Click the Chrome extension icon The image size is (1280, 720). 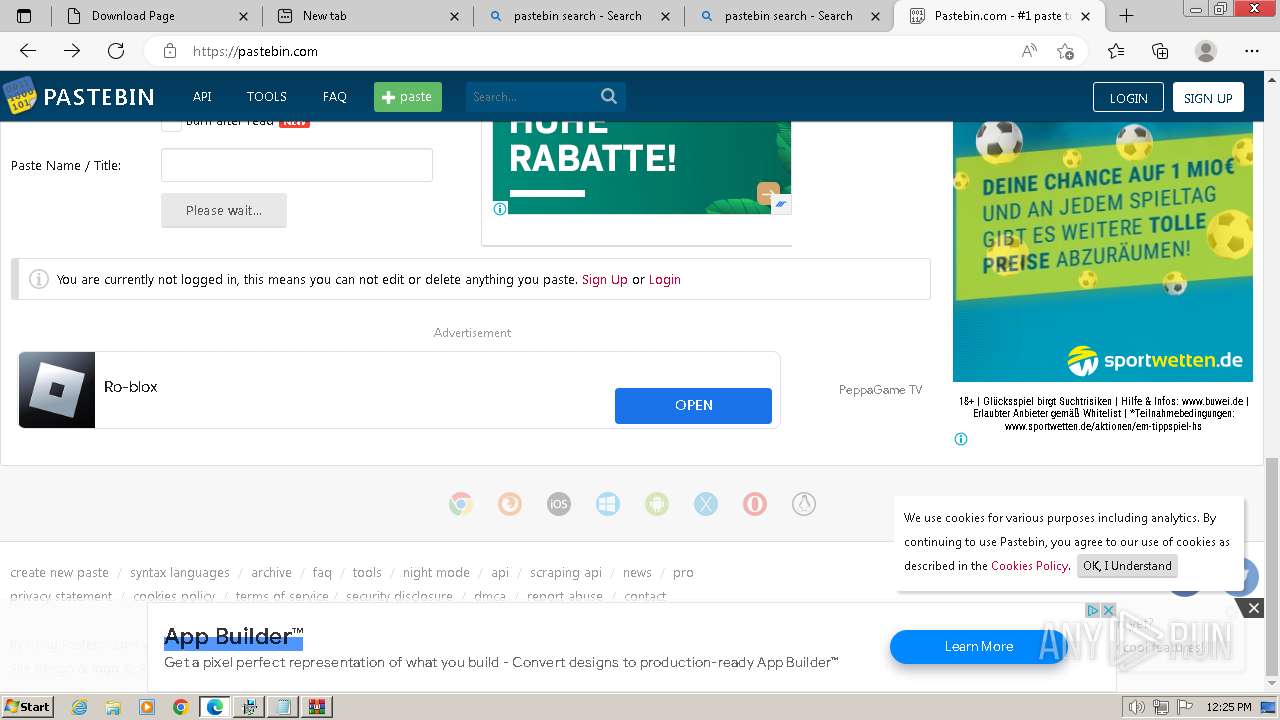[461, 505]
